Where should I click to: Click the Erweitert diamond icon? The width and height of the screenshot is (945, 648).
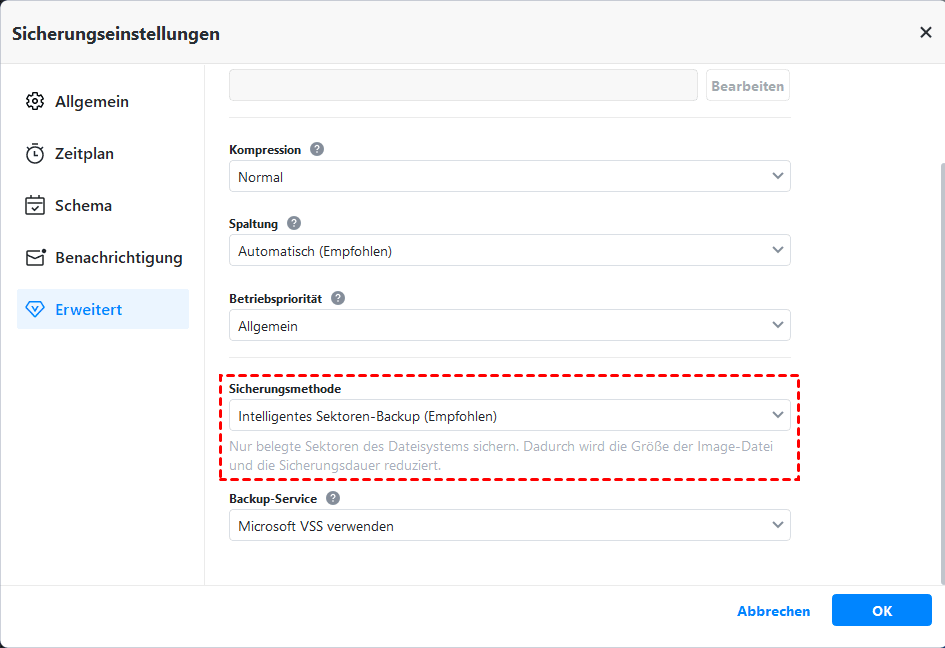pyautogui.click(x=35, y=310)
